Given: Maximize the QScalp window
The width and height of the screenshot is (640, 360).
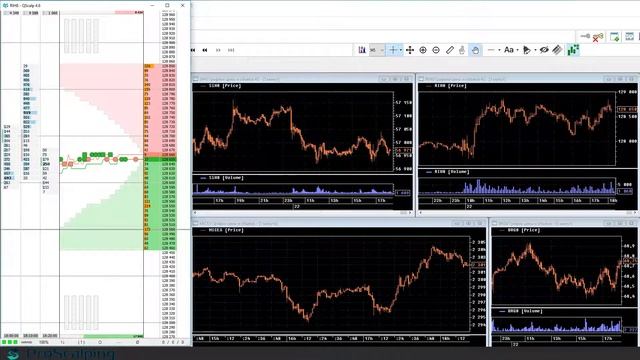Looking at the screenshot, I should pyautogui.click(x=167, y=5).
